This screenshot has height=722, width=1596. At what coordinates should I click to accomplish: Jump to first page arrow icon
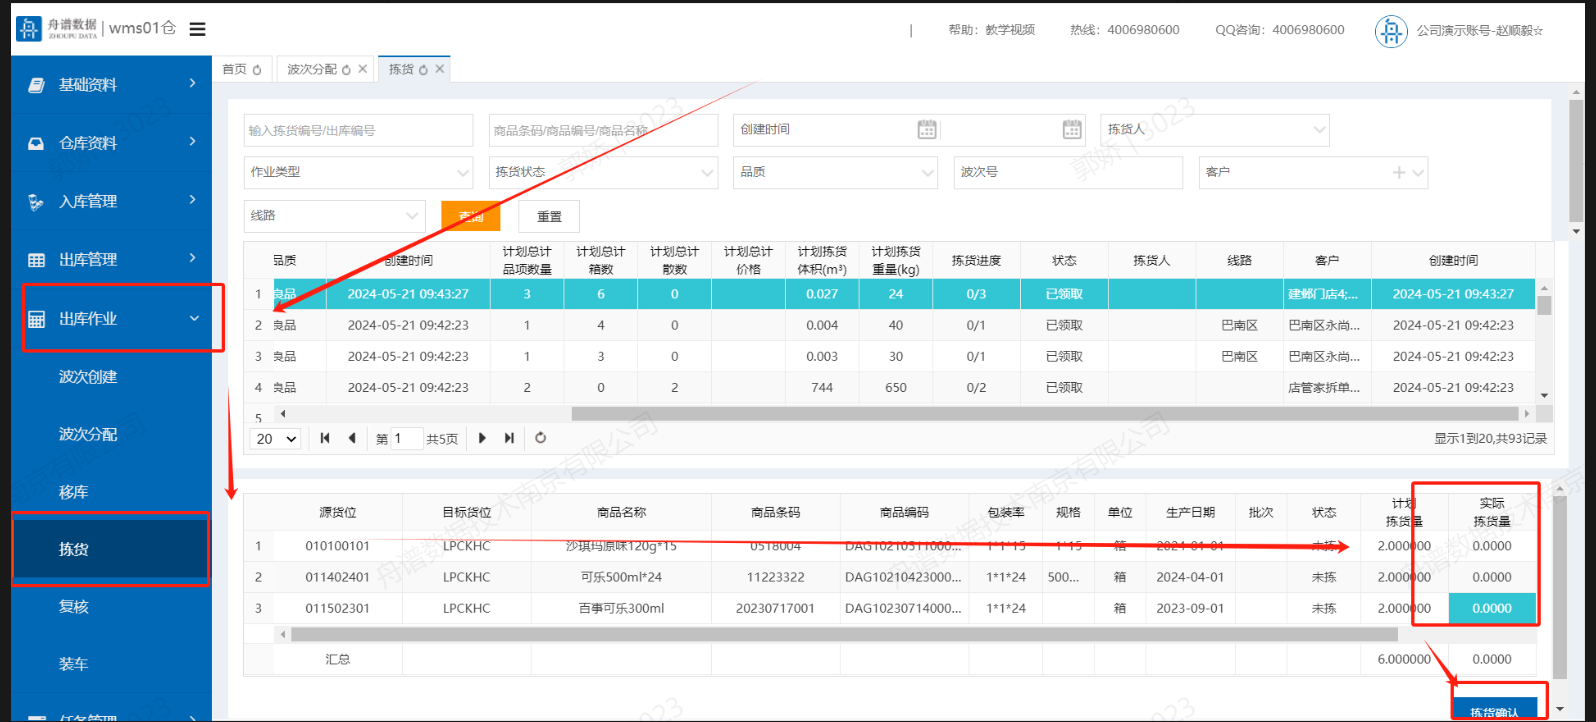point(325,438)
